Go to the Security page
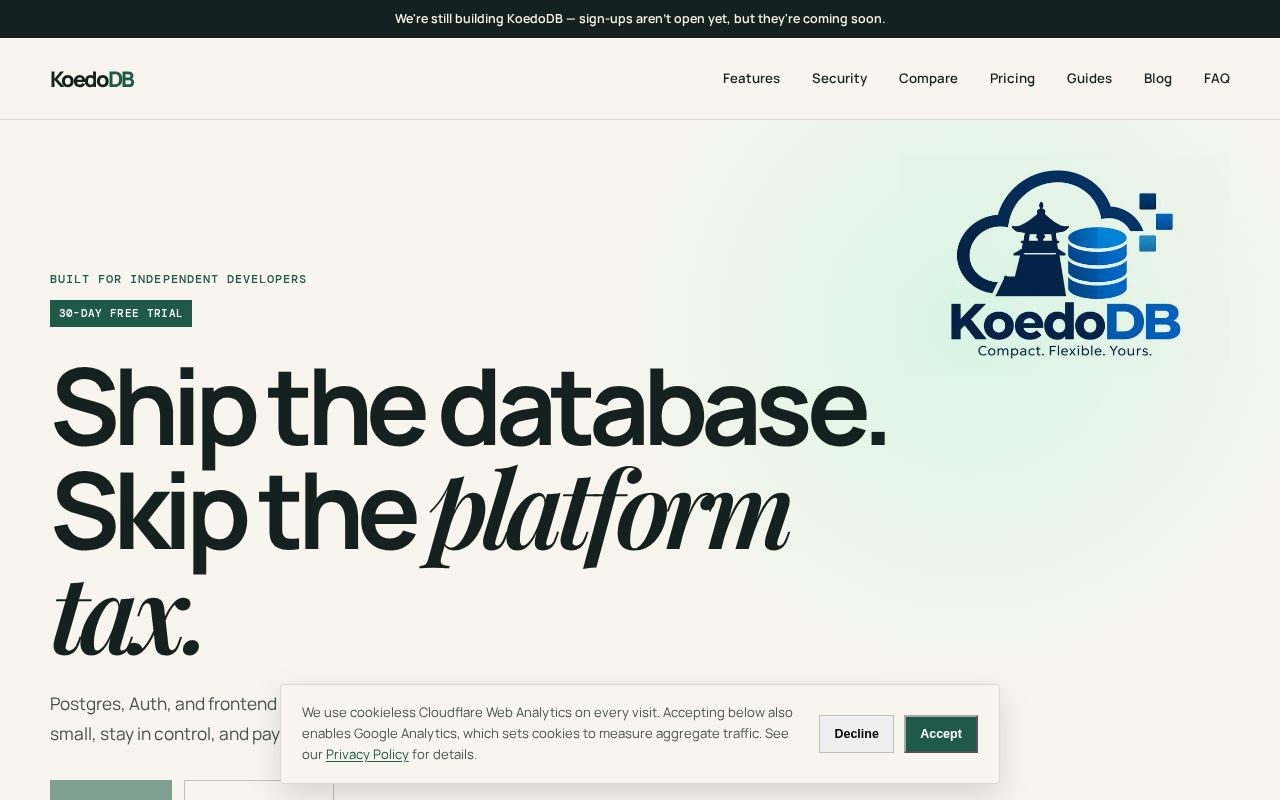1280x800 pixels. pos(839,79)
